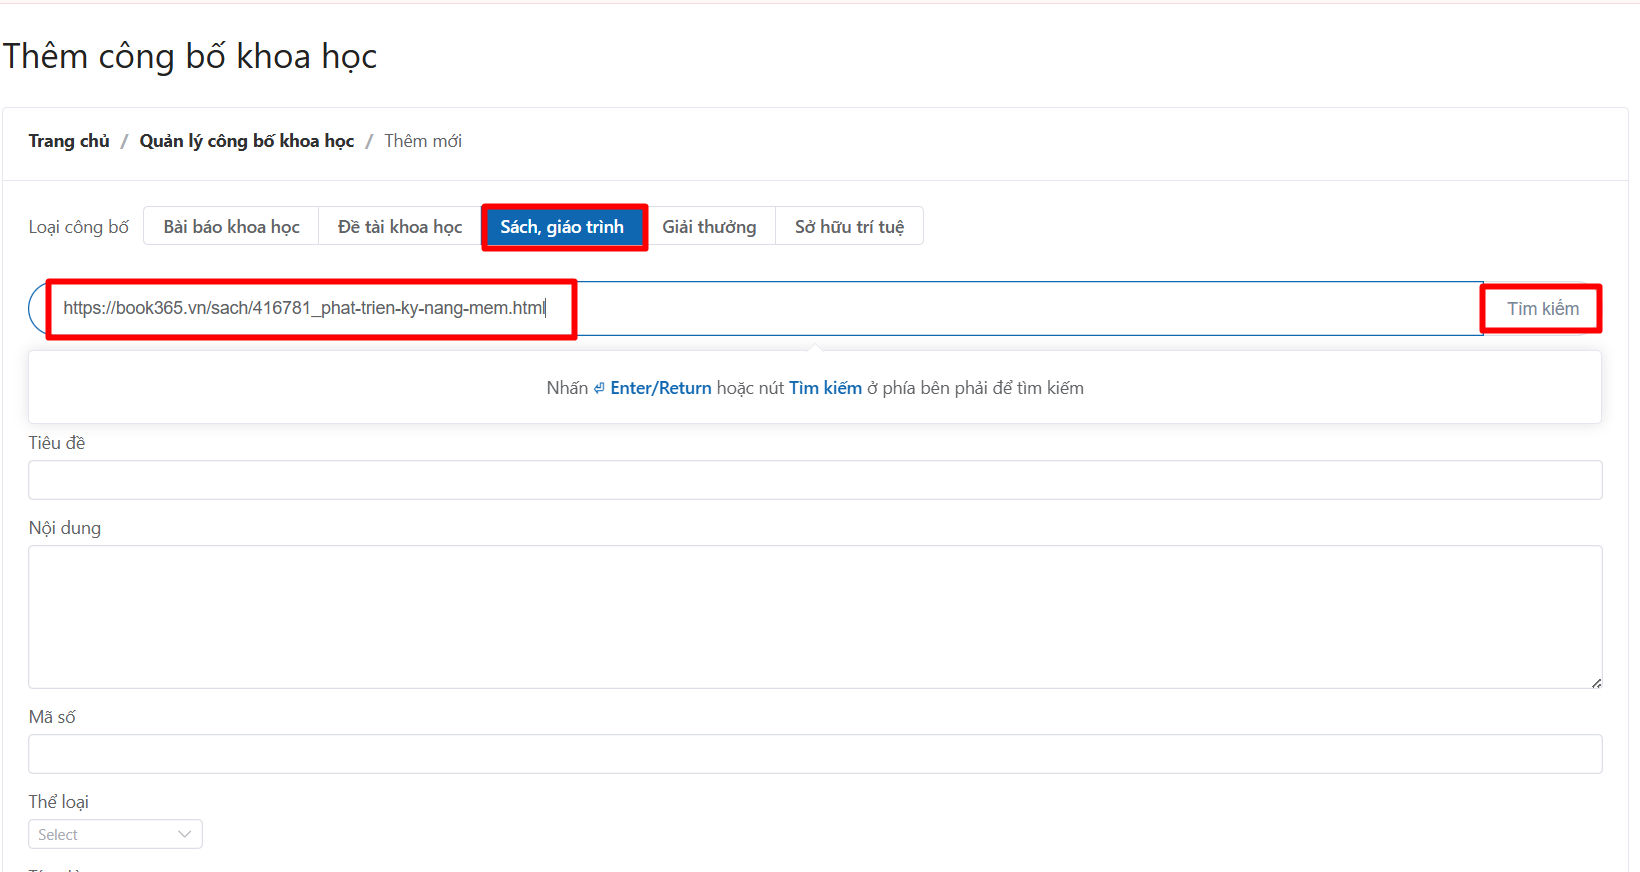Screen dimensions: 1640x872
Task: Go to Trang chủ breadcrumb link
Action: [69, 141]
